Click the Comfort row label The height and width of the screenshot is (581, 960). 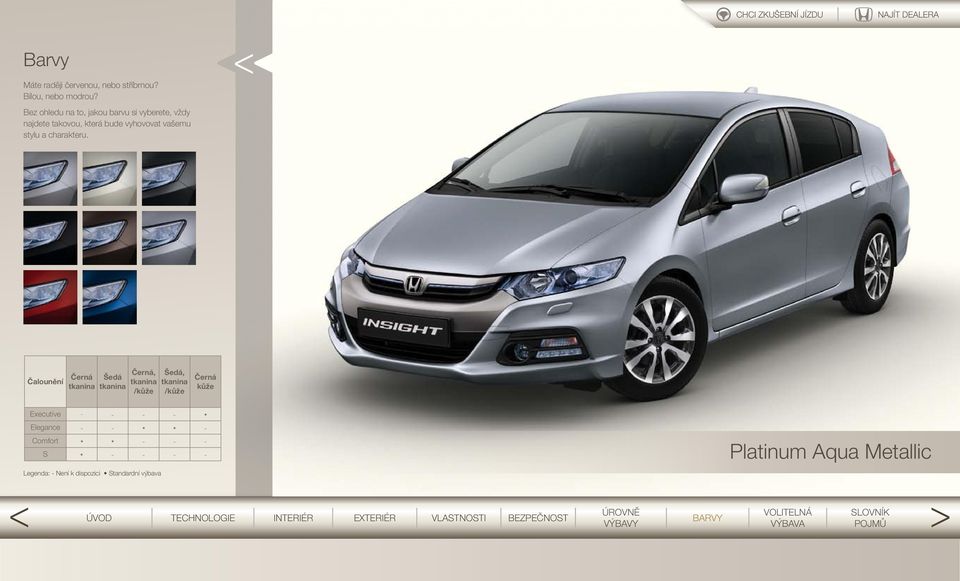coord(45,441)
